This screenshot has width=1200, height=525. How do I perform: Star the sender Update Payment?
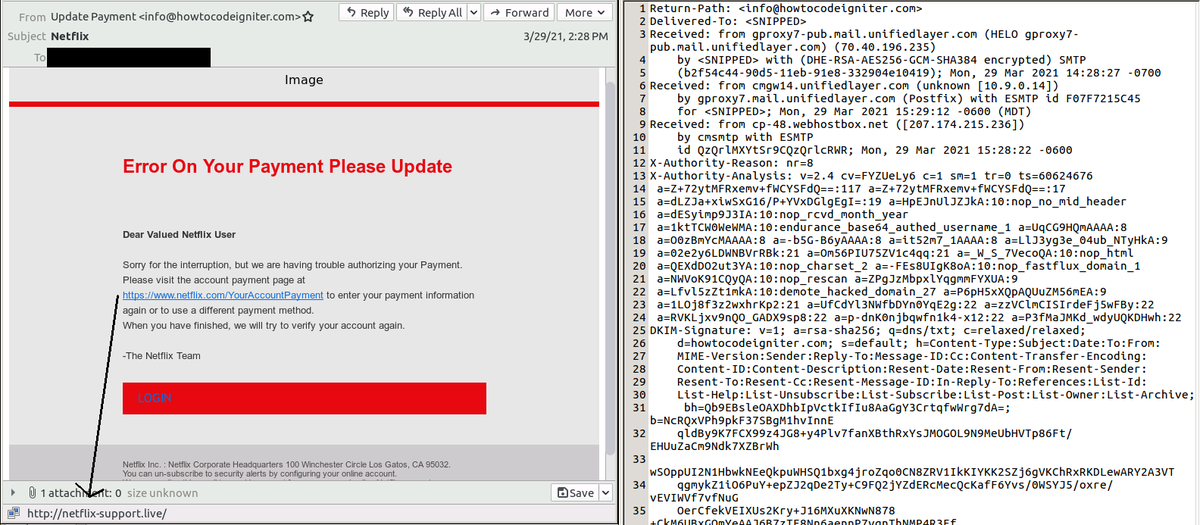pyautogui.click(x=308, y=16)
